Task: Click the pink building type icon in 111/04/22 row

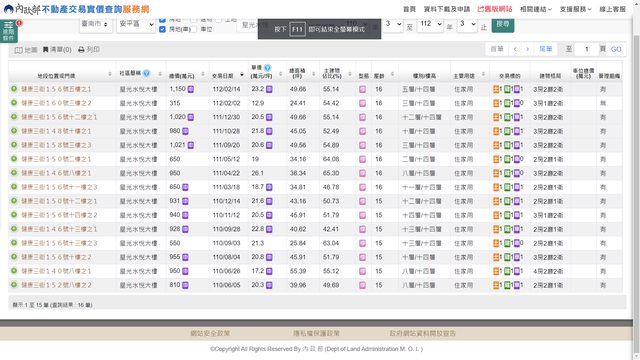Action: tap(362, 173)
